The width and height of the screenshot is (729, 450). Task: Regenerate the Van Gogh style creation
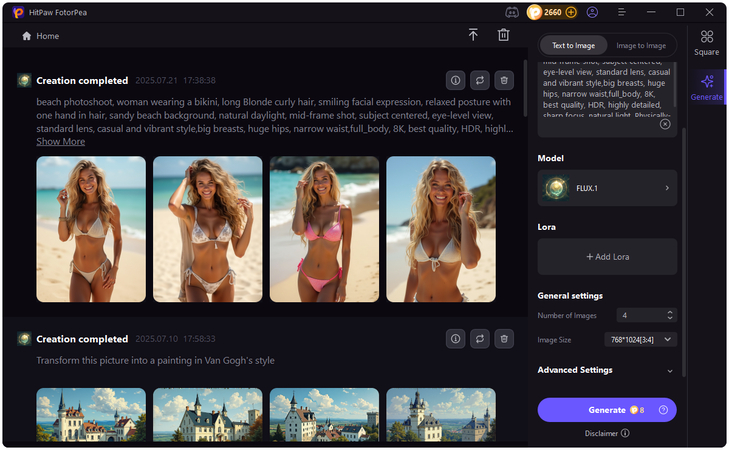pos(480,339)
